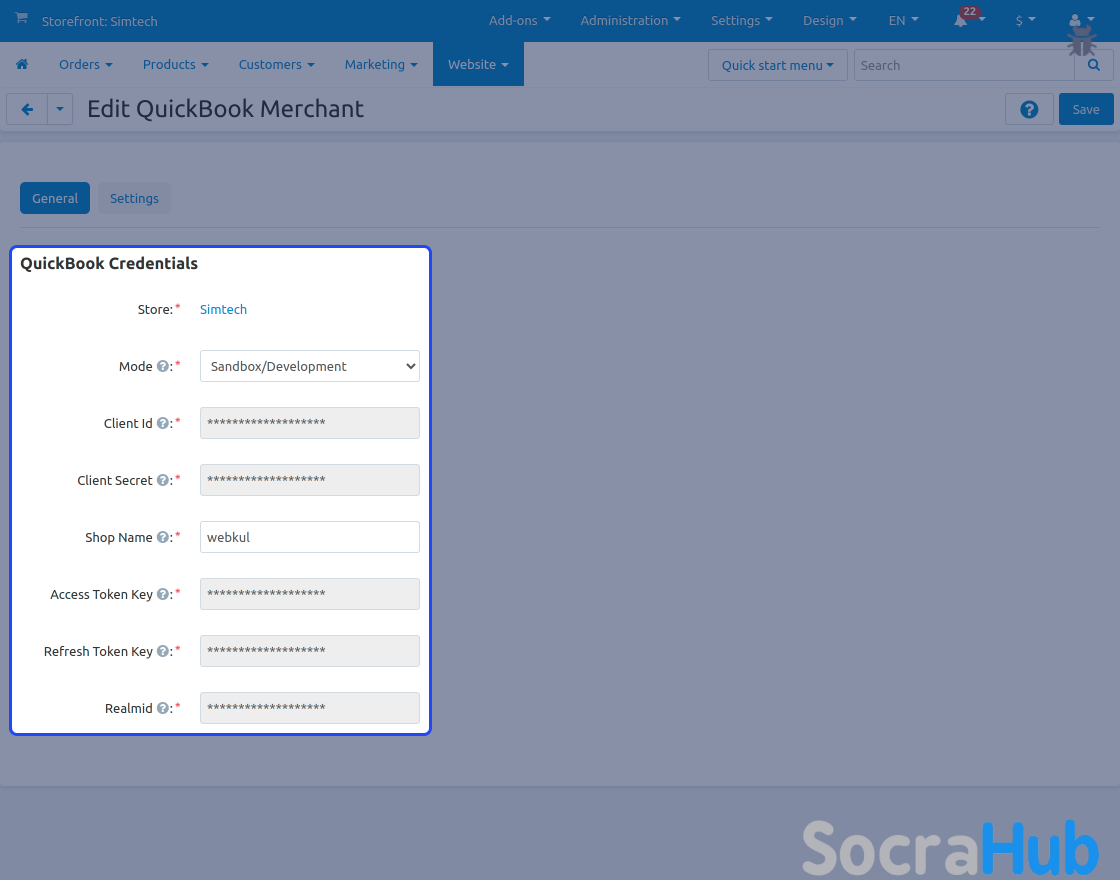Click the help icon beside Client Secret
Image resolution: width=1120 pixels, height=880 pixels.
coord(162,481)
